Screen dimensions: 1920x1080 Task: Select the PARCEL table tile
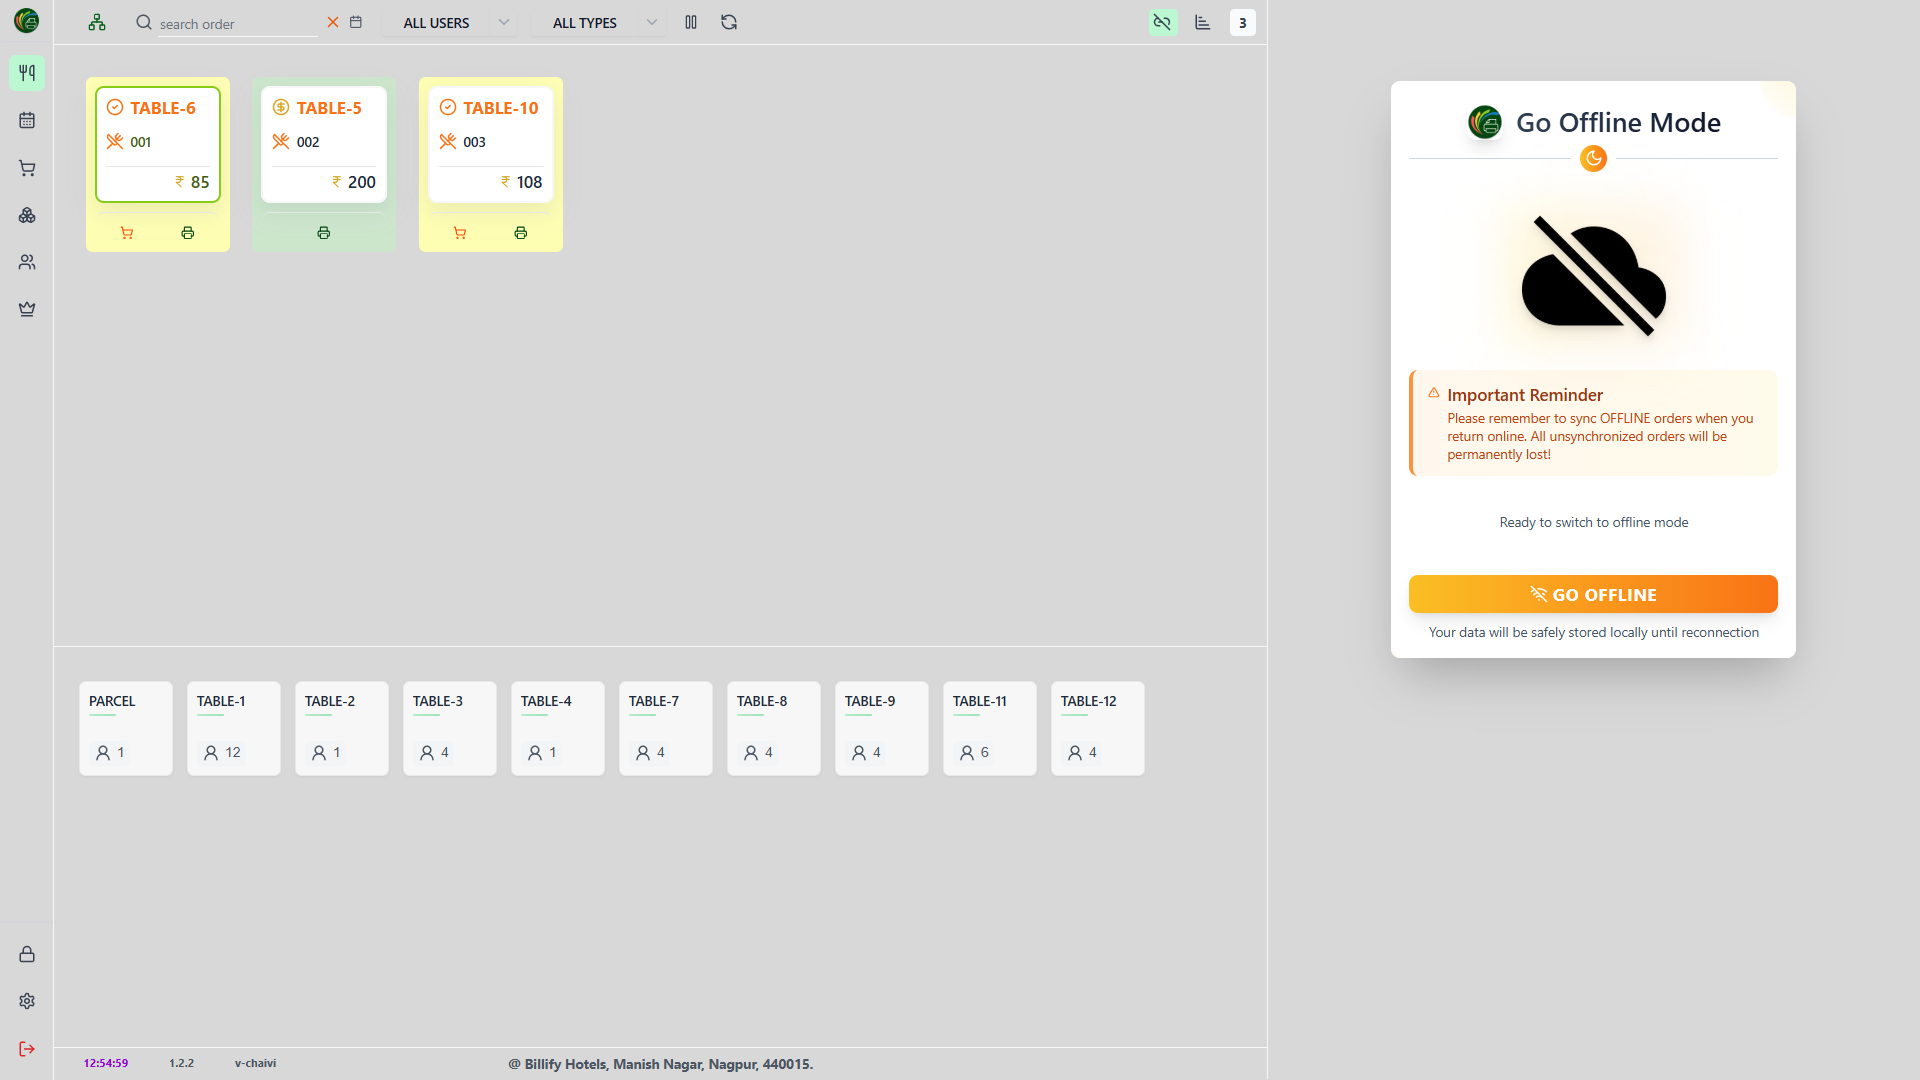click(x=126, y=728)
